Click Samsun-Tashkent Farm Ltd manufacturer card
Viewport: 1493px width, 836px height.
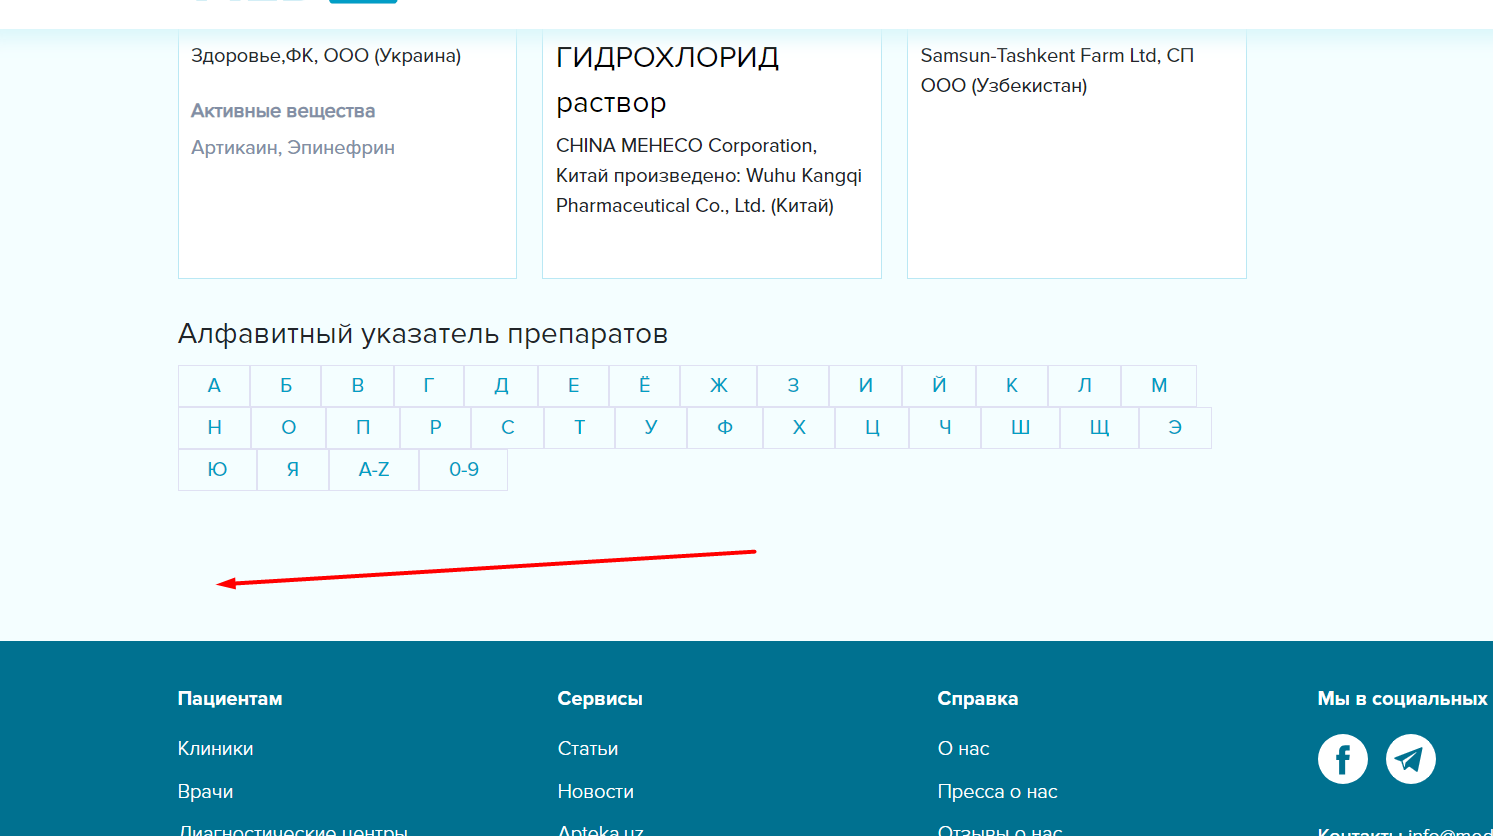[x=1077, y=154]
